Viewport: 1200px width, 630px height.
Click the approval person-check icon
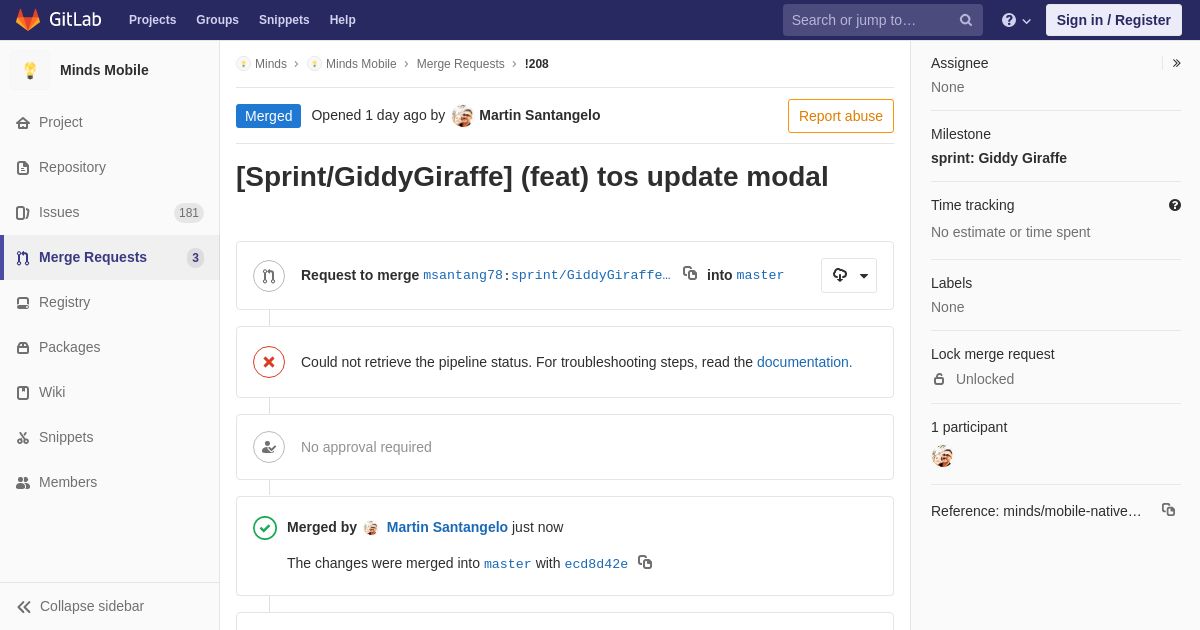(x=269, y=447)
